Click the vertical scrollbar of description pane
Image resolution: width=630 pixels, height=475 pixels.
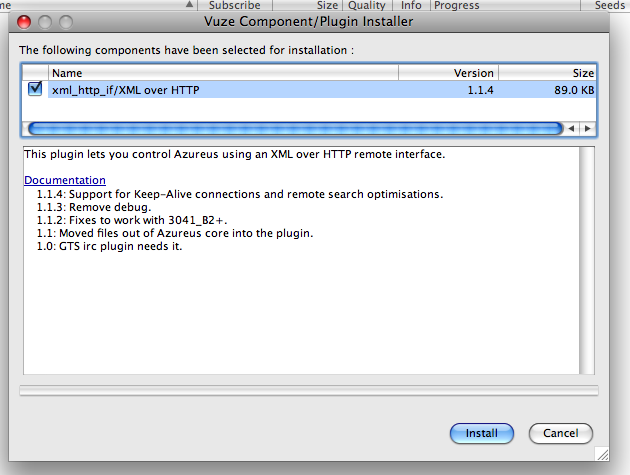click(x=587, y=260)
